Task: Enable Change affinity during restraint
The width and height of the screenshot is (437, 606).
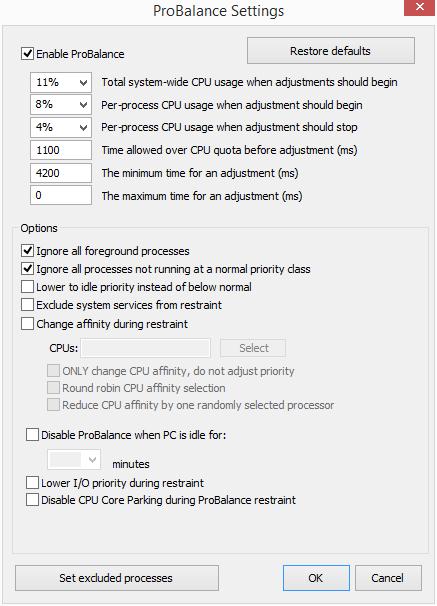Action: (x=27, y=323)
